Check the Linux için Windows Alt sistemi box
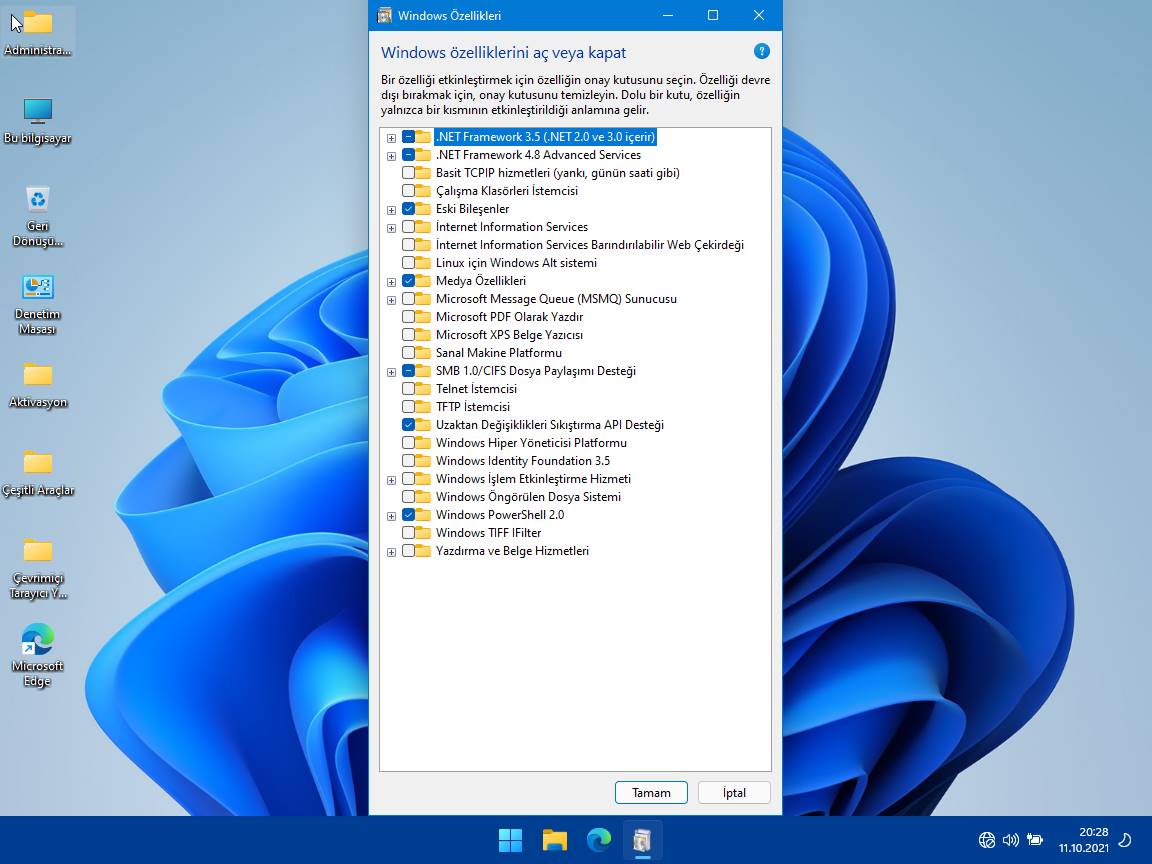This screenshot has height=864, width=1152. pos(409,263)
